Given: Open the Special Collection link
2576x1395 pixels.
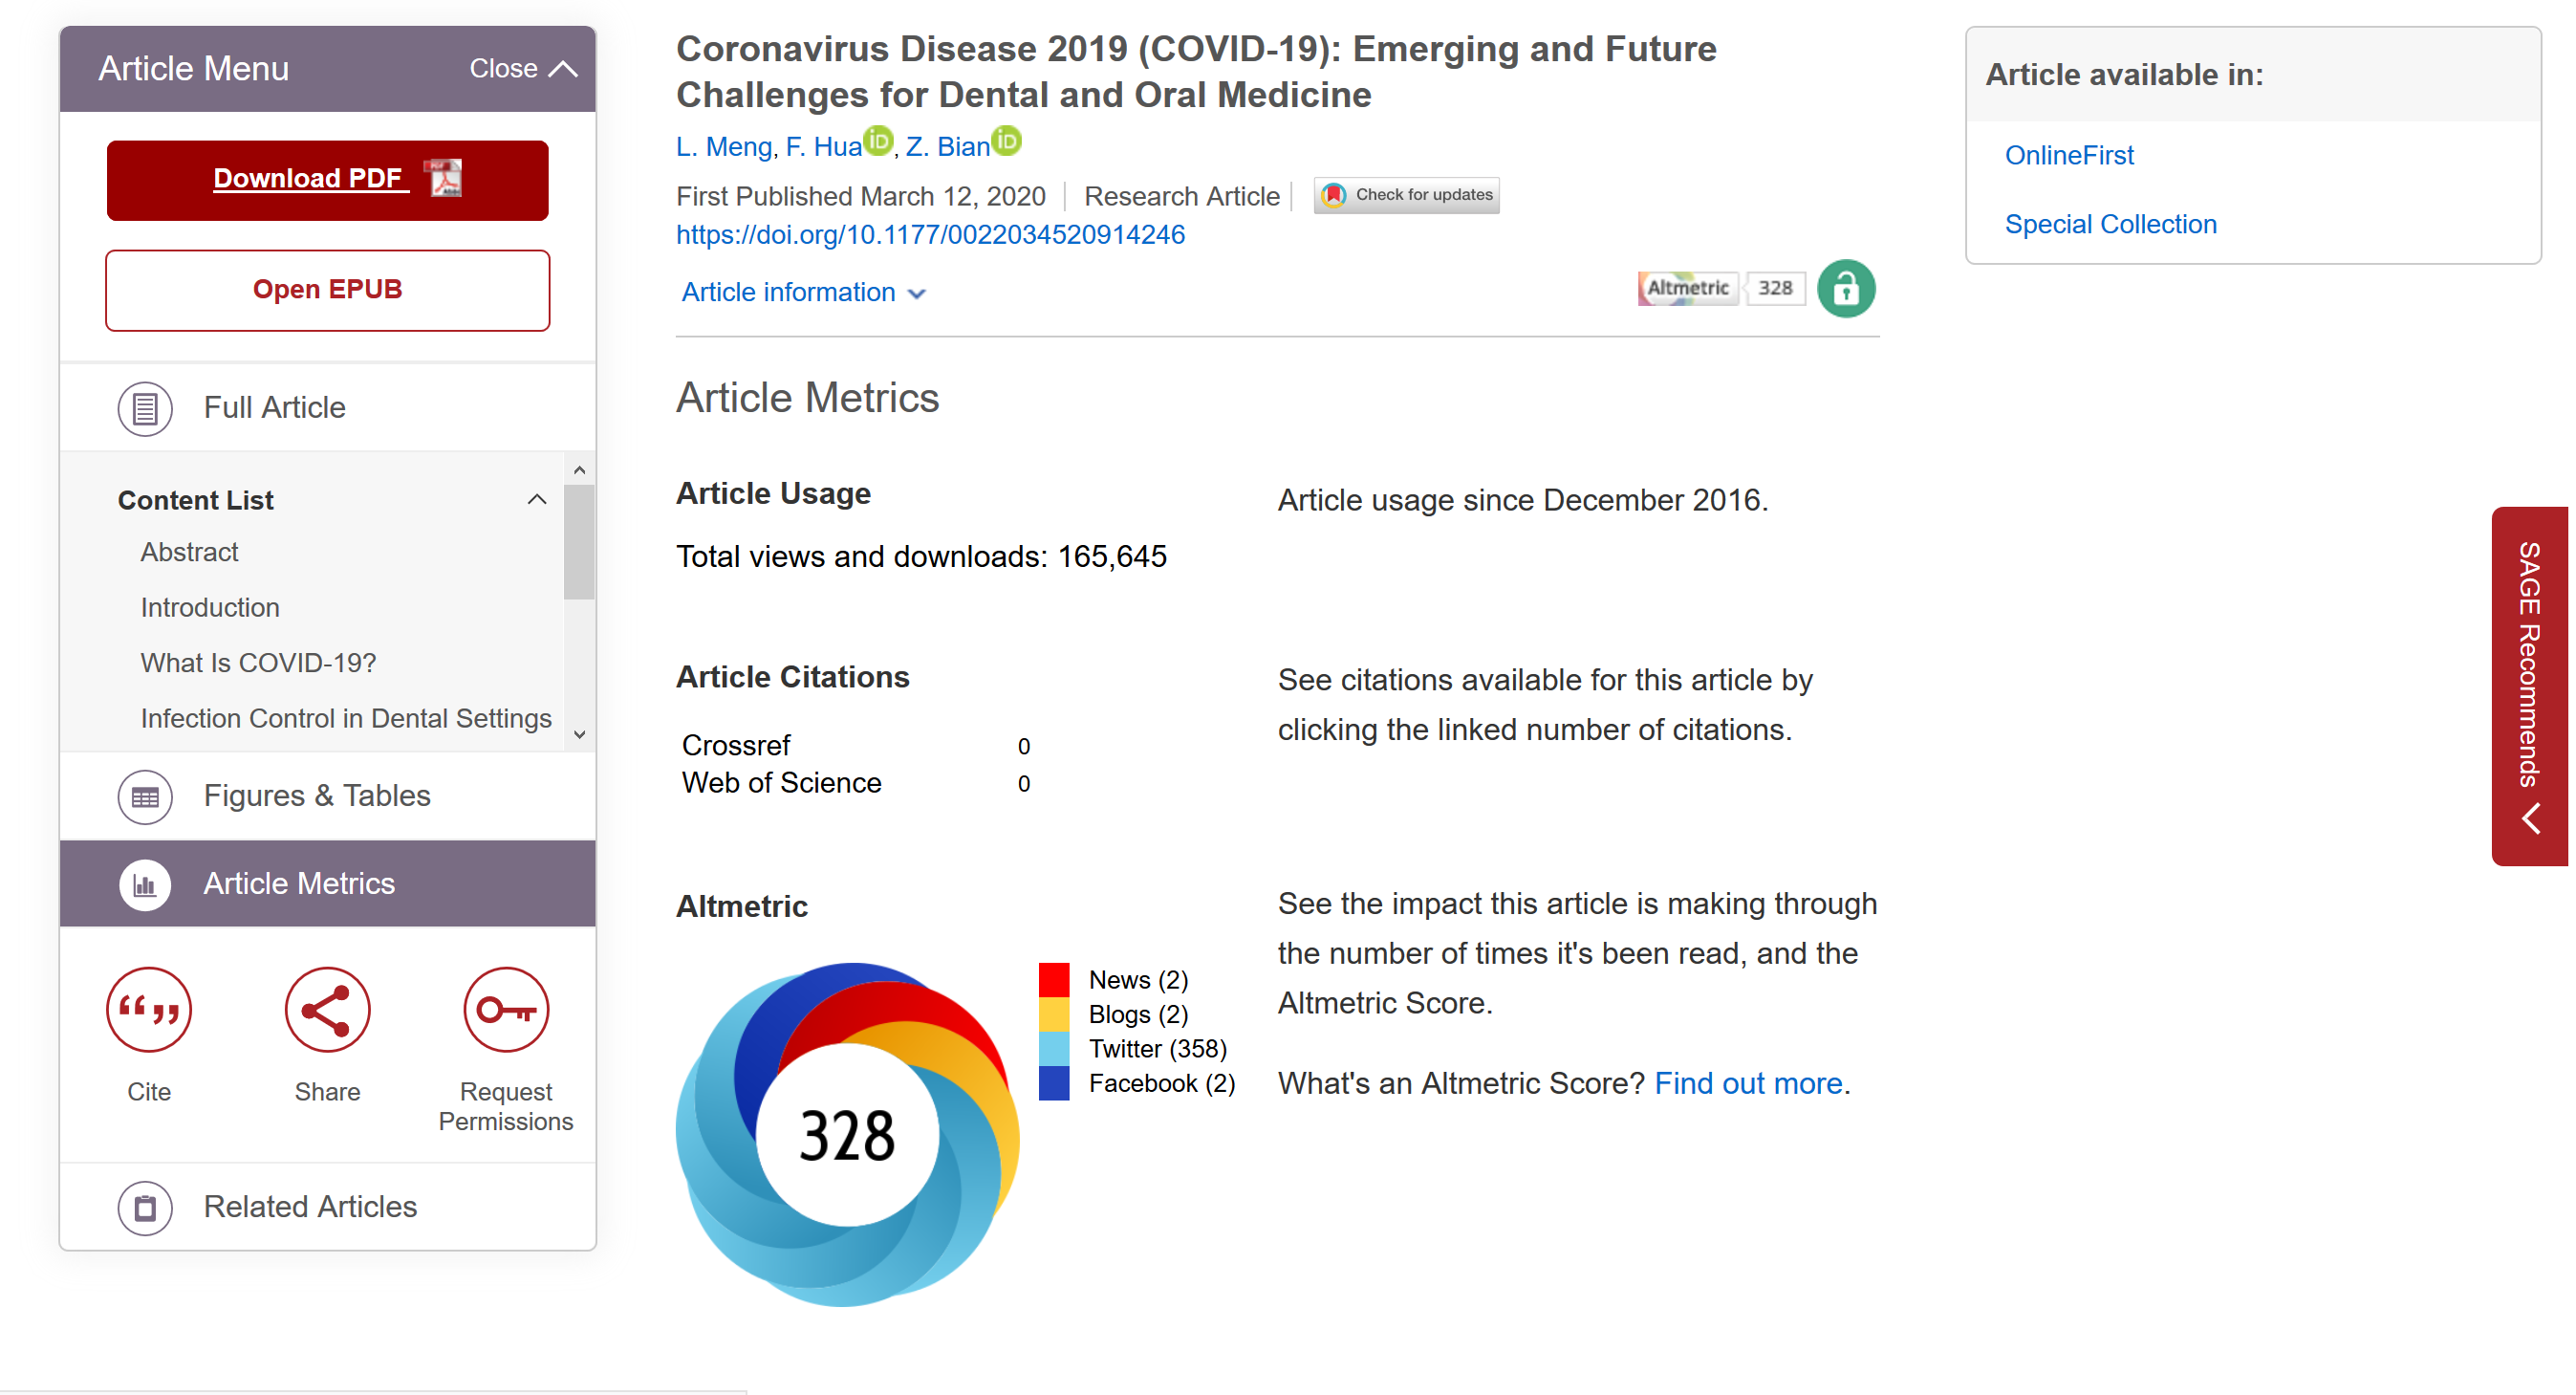Looking at the screenshot, I should 2110,224.
